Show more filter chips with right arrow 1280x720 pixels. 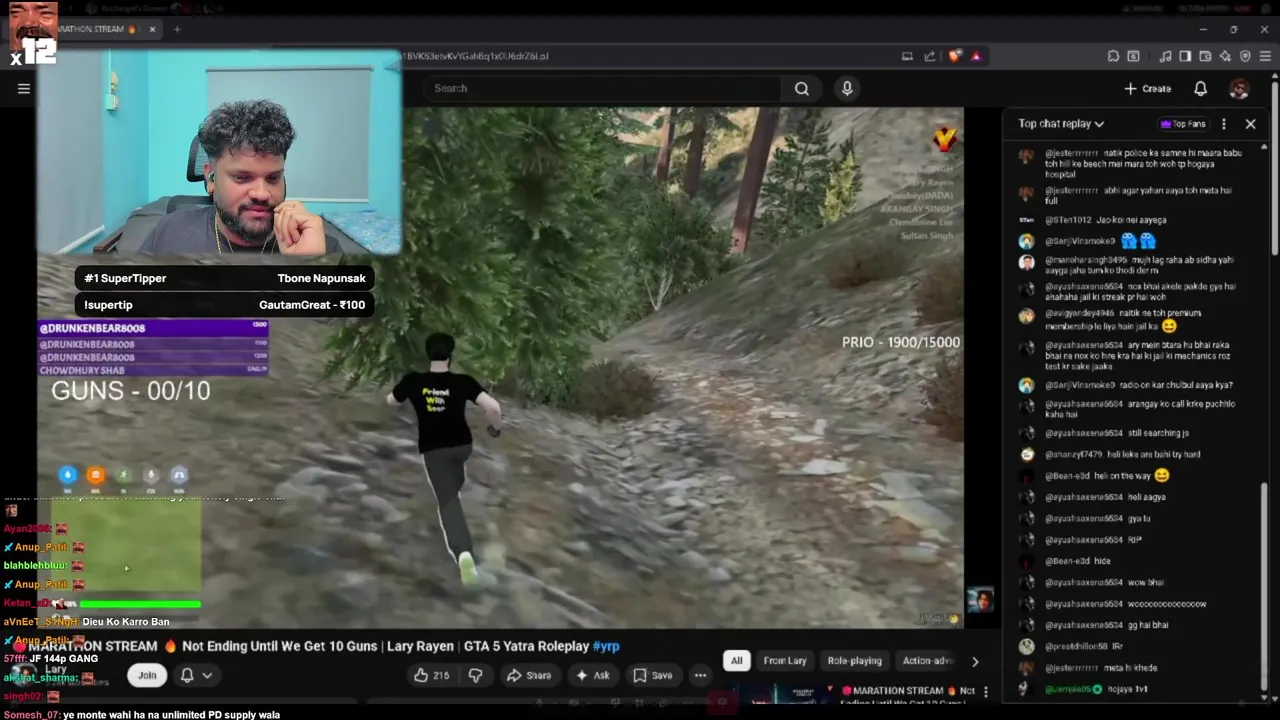[x=975, y=661]
